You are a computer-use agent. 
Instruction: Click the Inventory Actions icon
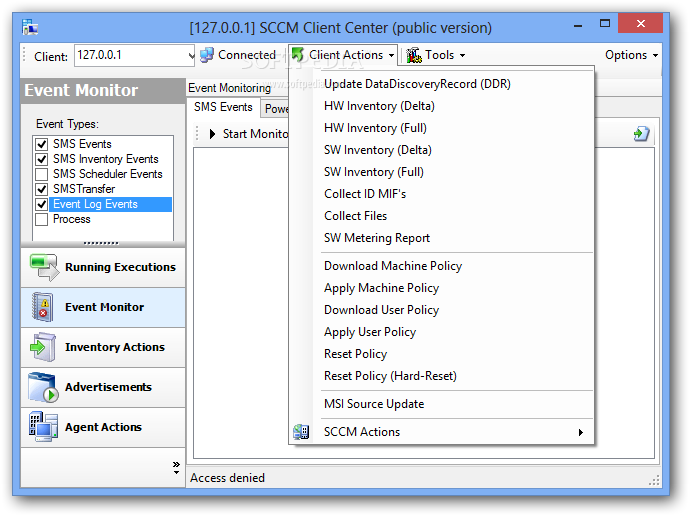(43, 347)
